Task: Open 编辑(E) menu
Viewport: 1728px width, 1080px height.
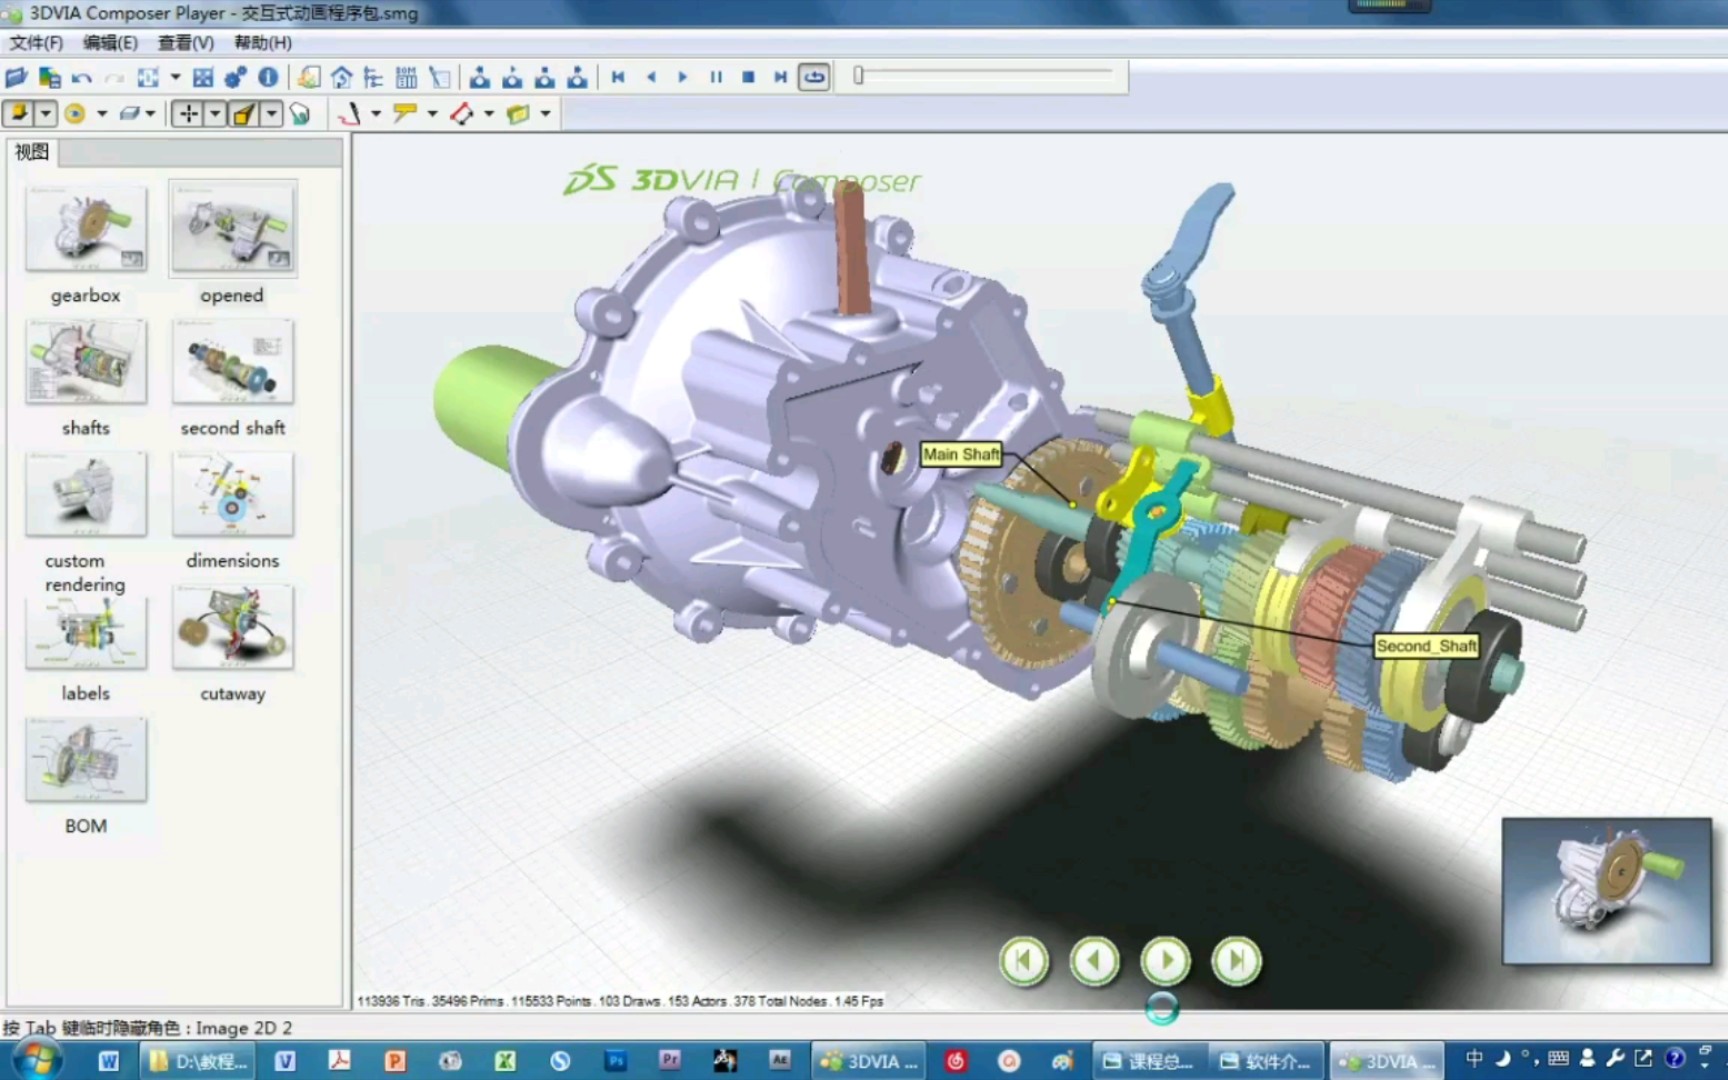Action: (110, 42)
